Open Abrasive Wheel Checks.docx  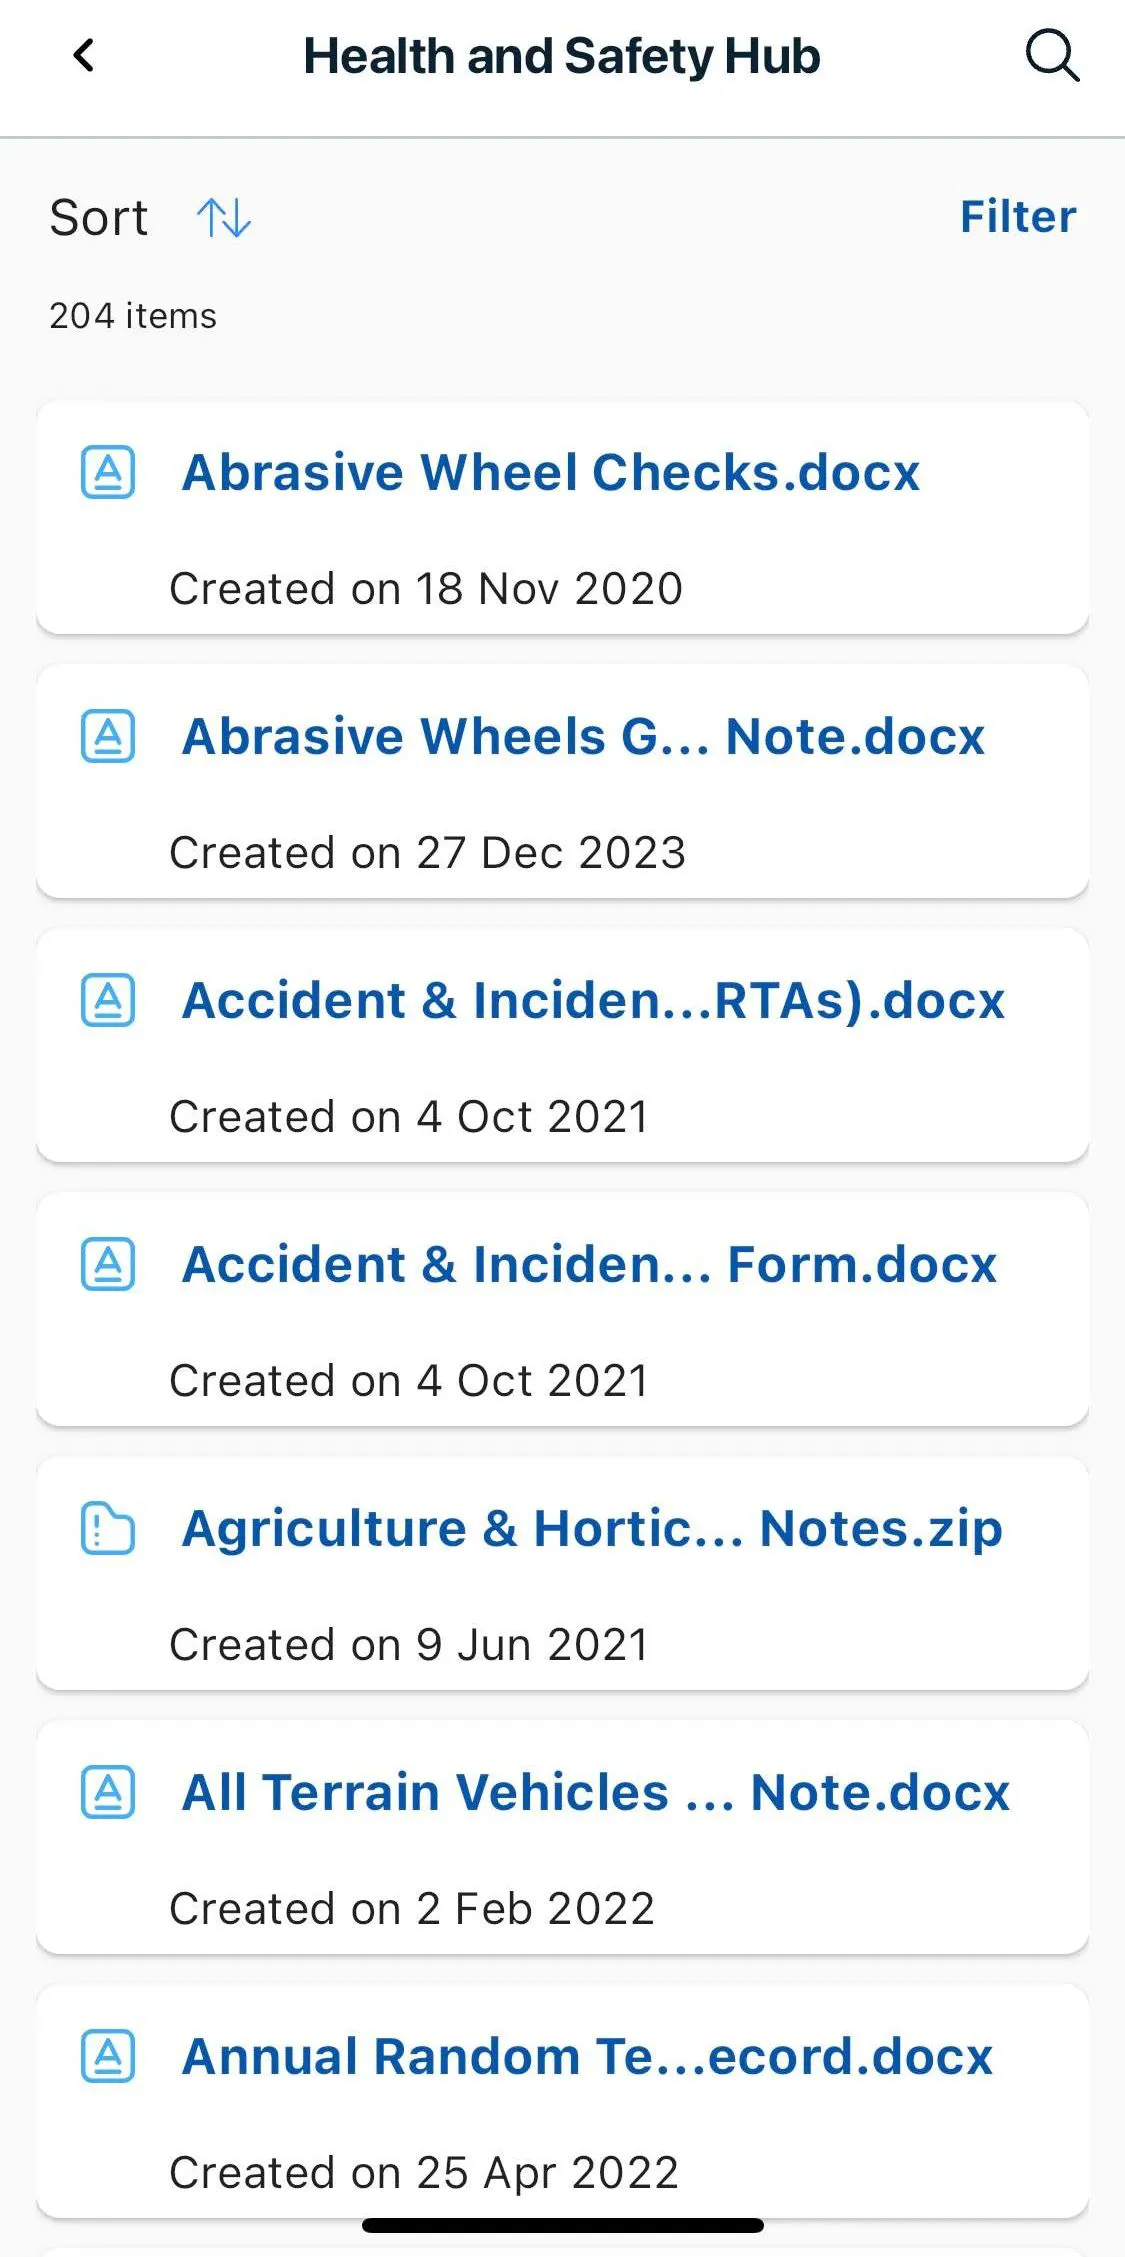tap(551, 472)
